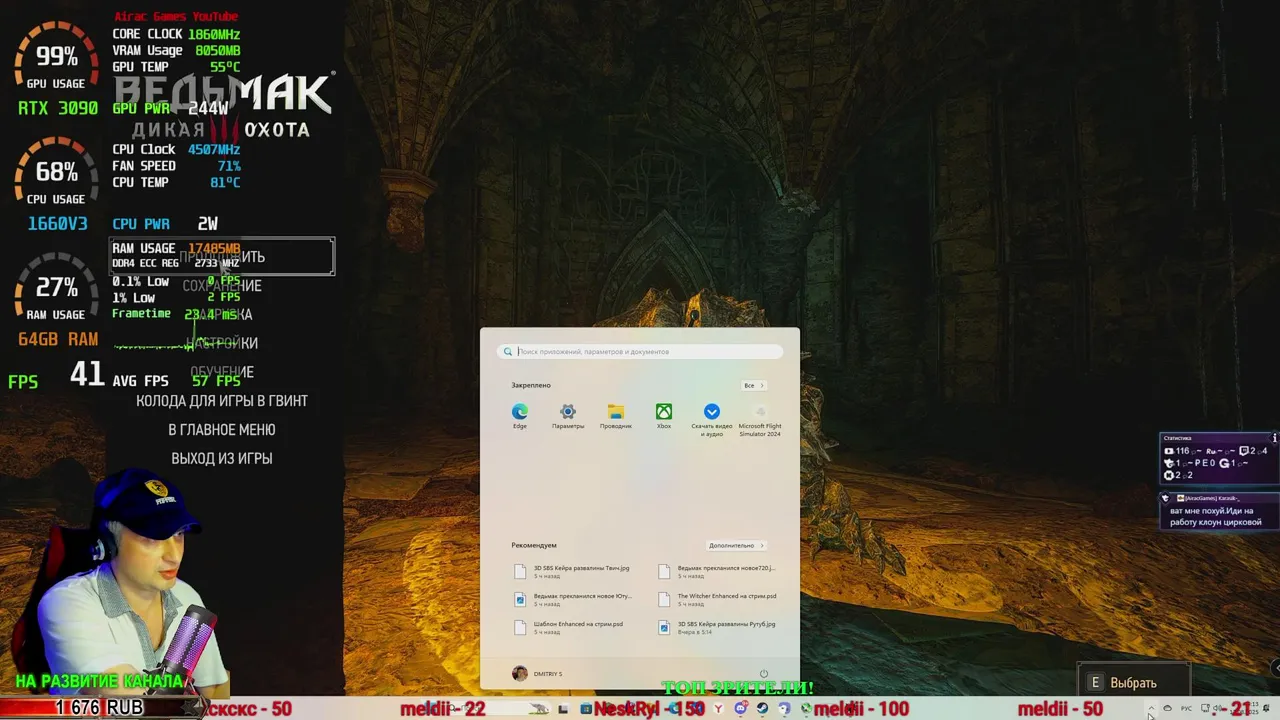Open Edge from pinned apps
Screen dimensions: 1280x720
coord(520,416)
